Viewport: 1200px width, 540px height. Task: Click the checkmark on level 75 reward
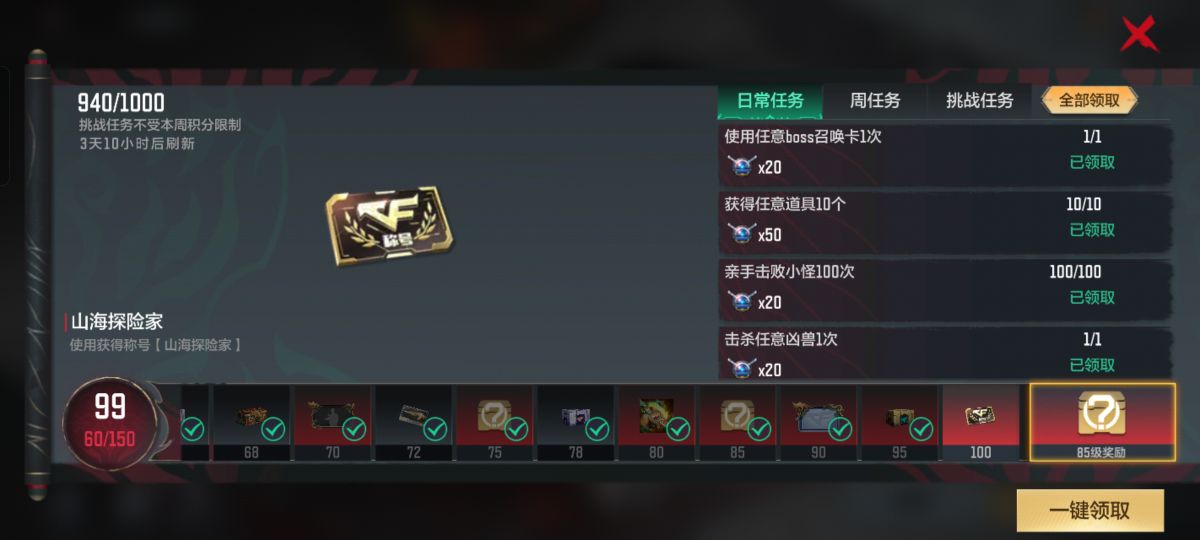[x=516, y=429]
